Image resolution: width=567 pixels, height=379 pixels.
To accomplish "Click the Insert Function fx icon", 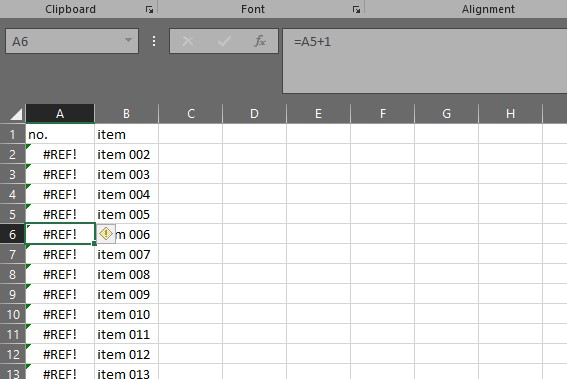I will [x=260, y=41].
